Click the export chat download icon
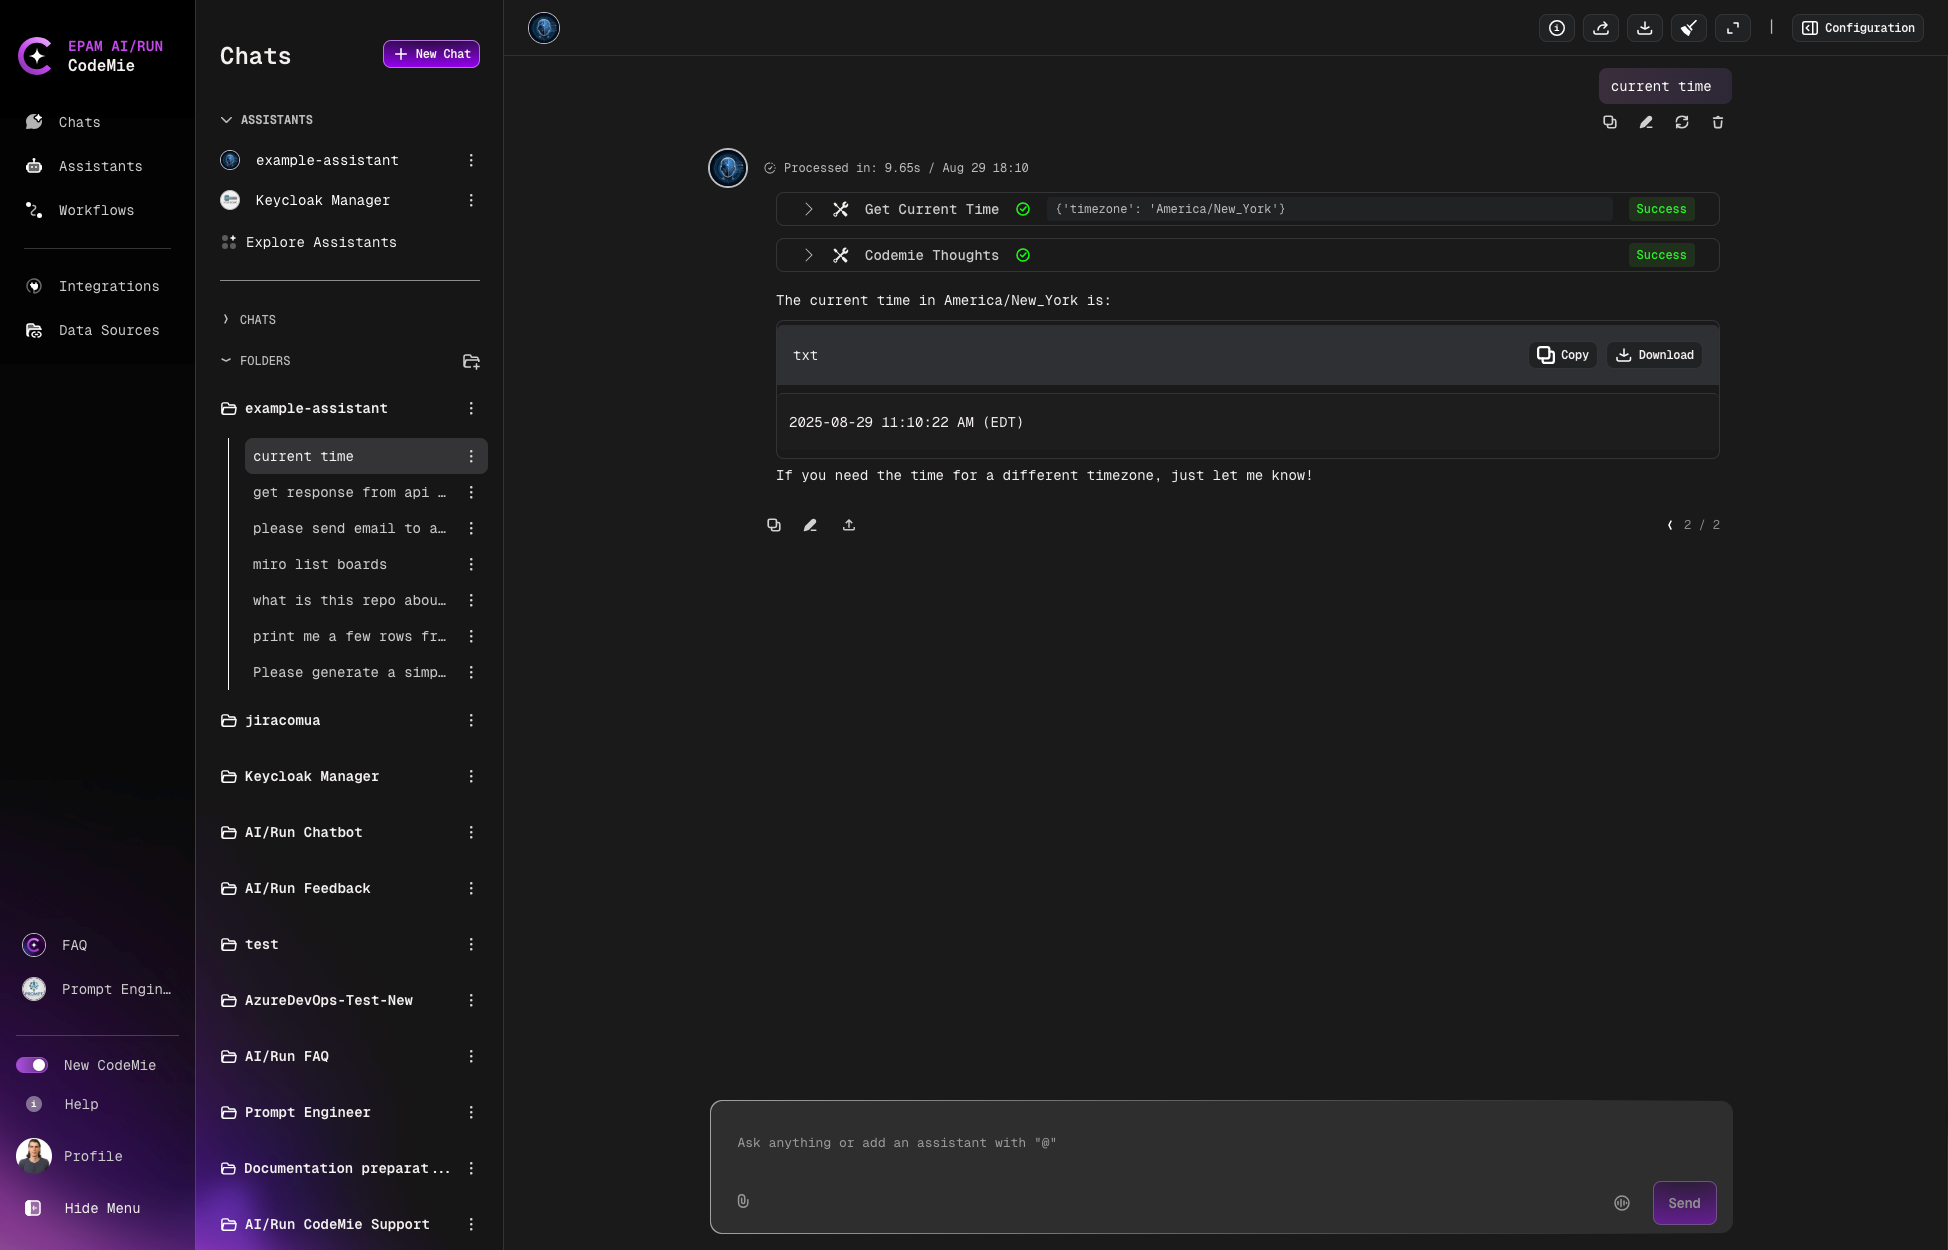The height and width of the screenshot is (1250, 1948). [x=1645, y=28]
